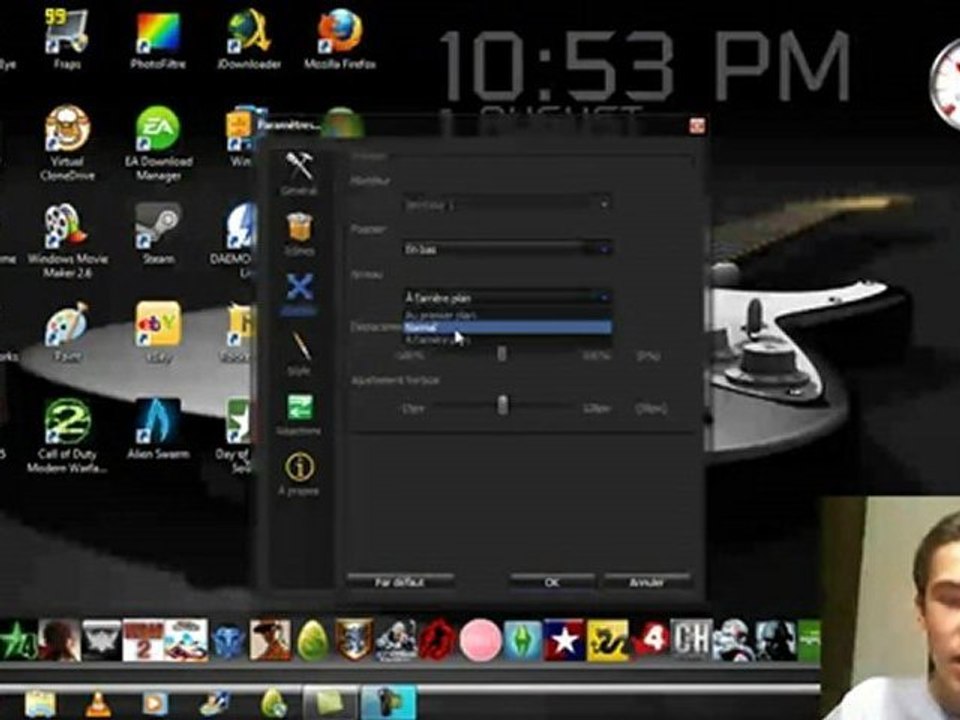960x720 pixels.
Task: Select the Steam desktop icon
Action: [x=158, y=234]
